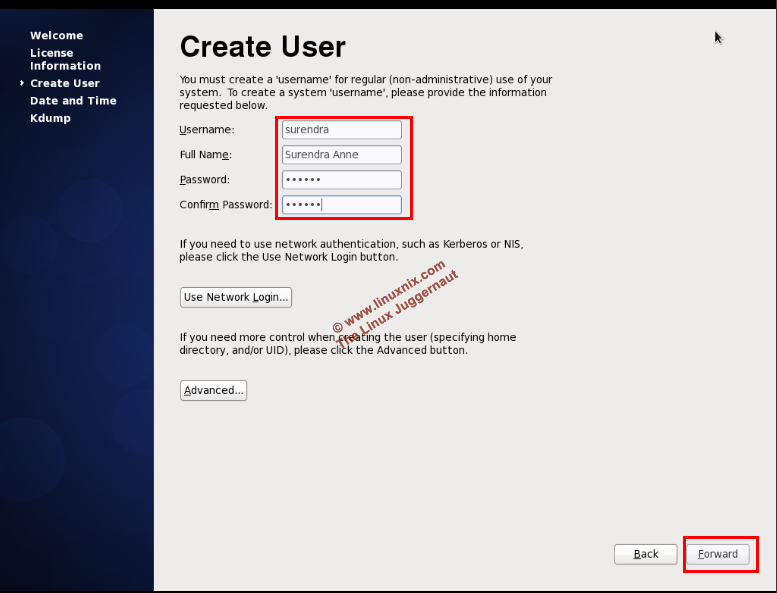Select the Welcome step in sidebar
The height and width of the screenshot is (593, 777).
[56, 36]
